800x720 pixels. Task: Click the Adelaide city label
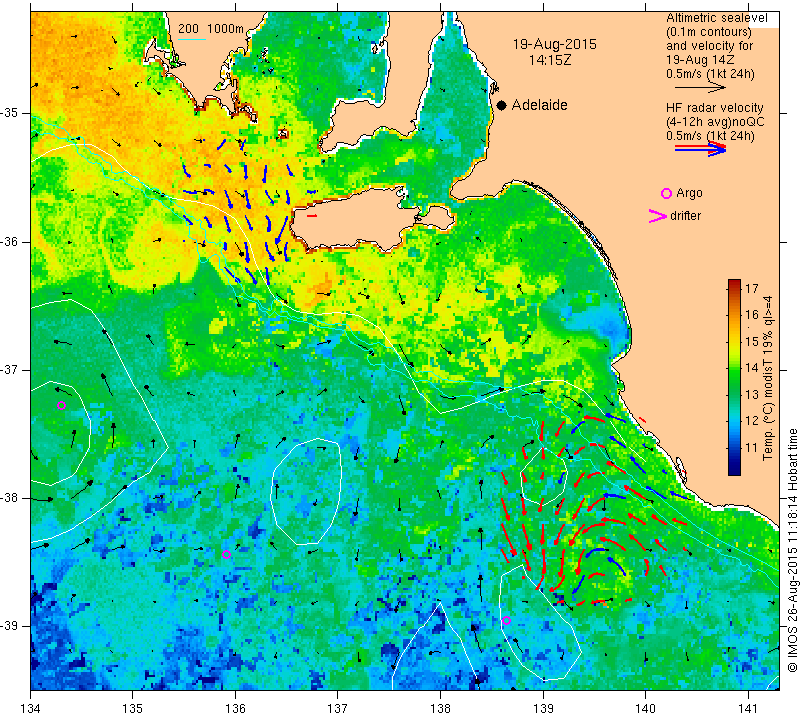coord(539,105)
